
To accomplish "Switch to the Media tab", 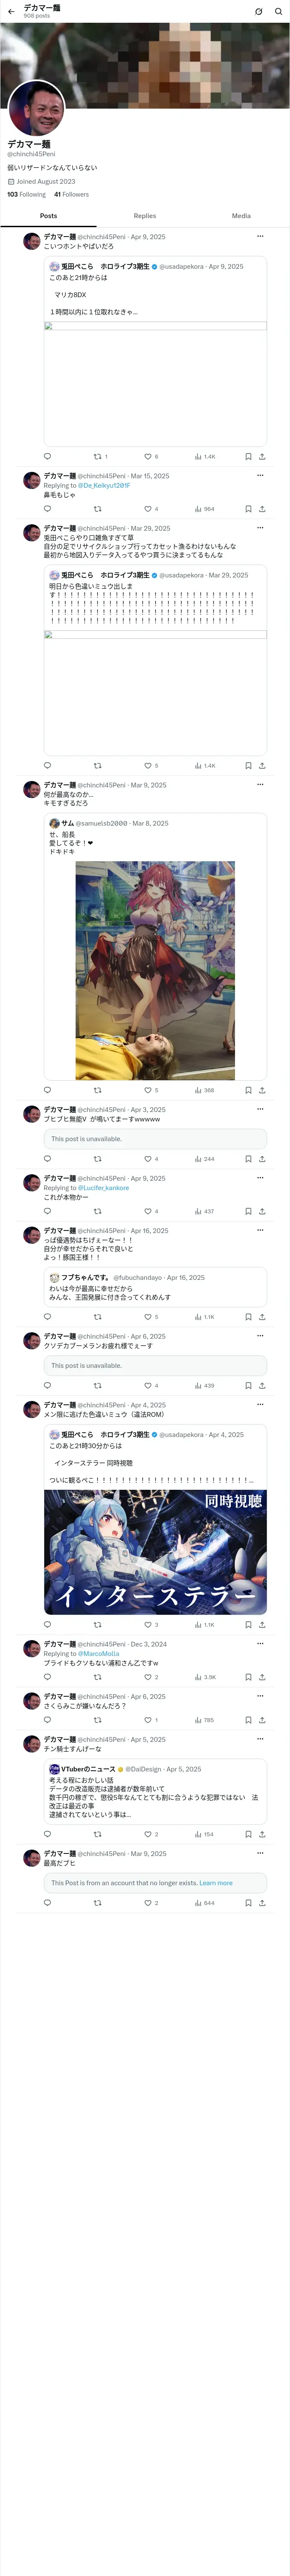I will coord(241,216).
